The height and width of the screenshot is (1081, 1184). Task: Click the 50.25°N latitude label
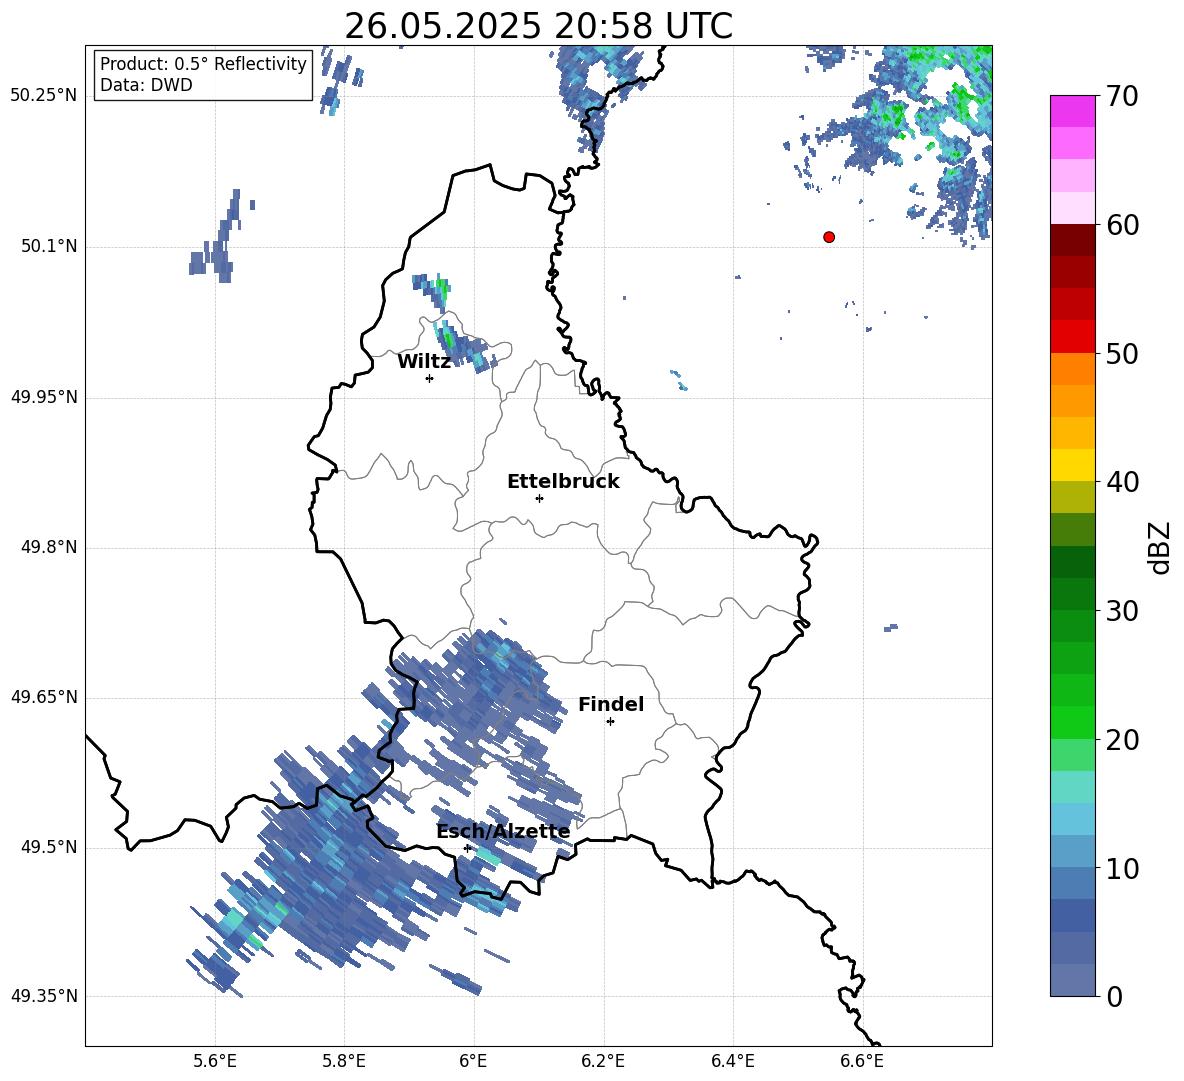pyautogui.click(x=44, y=96)
